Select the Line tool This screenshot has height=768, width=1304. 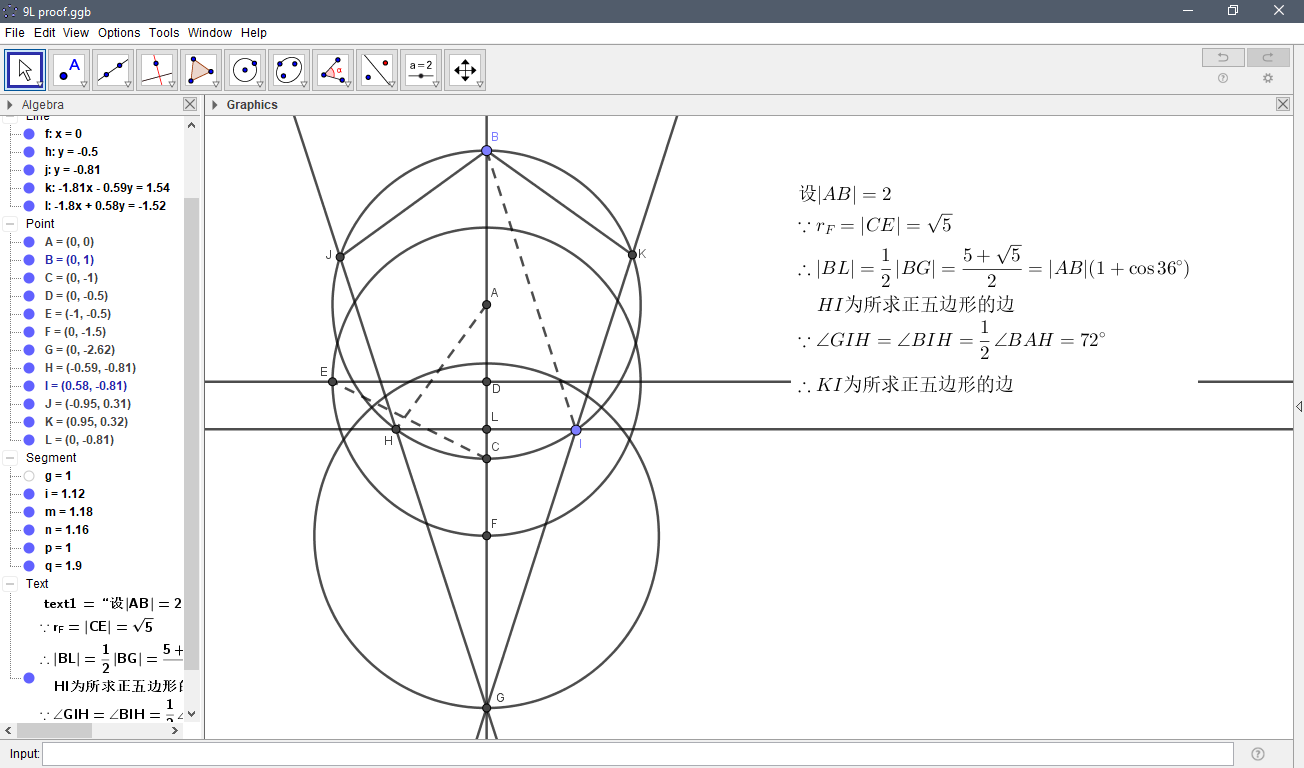pyautogui.click(x=113, y=70)
